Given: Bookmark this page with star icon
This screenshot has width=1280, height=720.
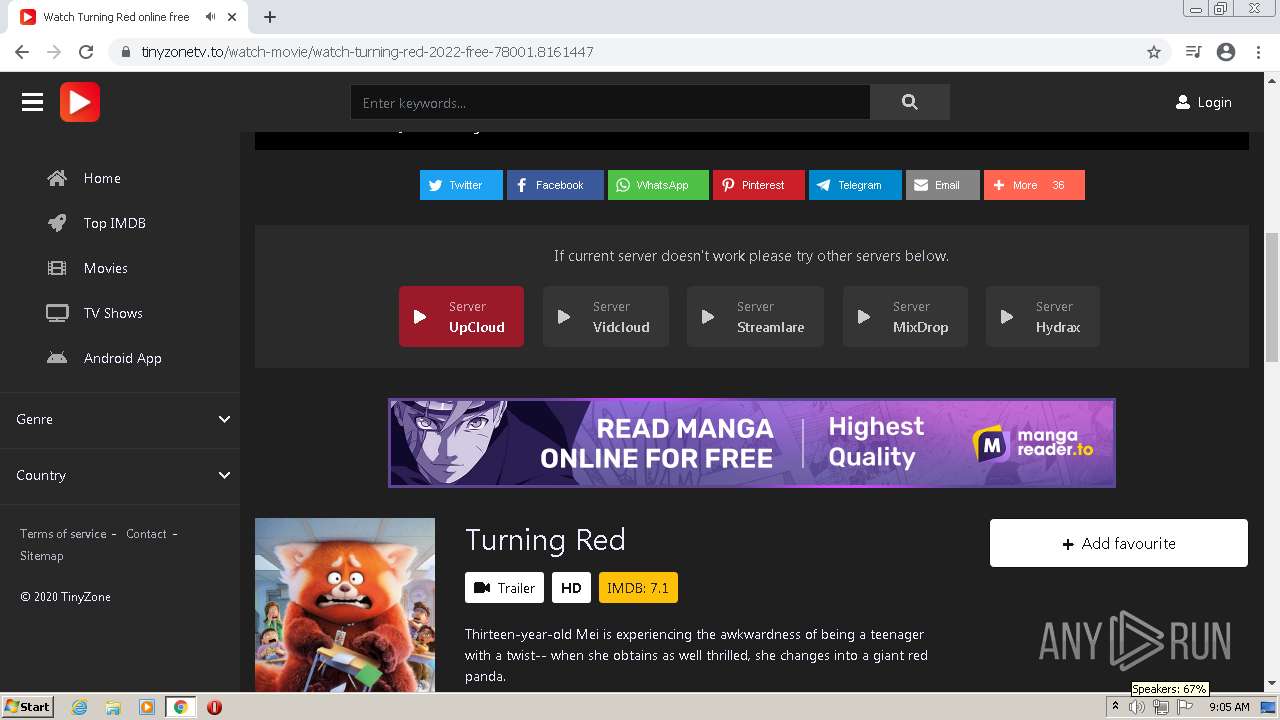Looking at the screenshot, I should (1154, 52).
